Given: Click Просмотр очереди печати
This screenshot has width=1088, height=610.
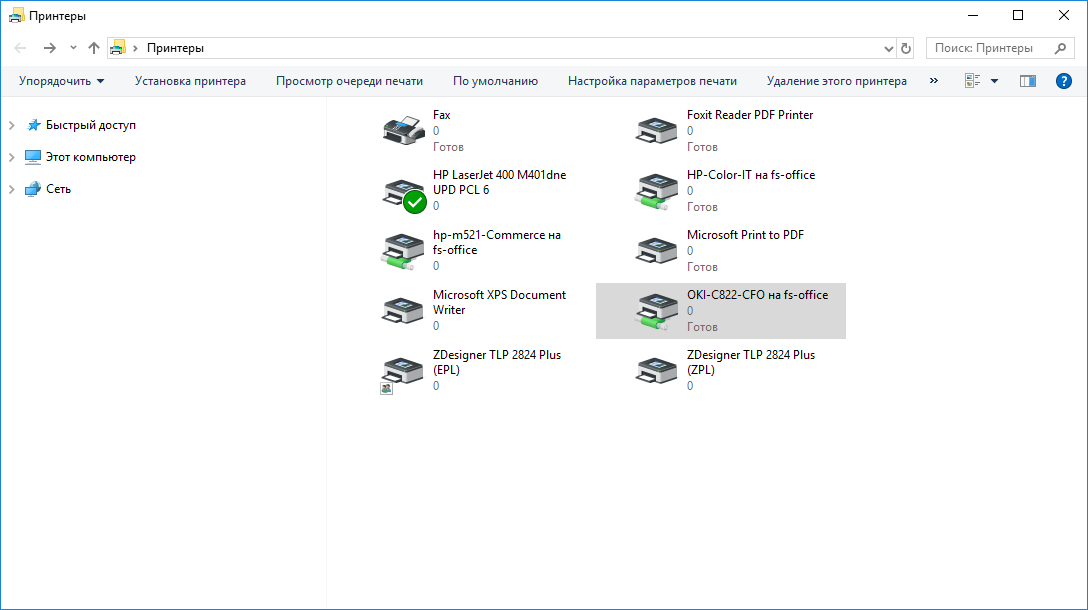Looking at the screenshot, I should tap(349, 81).
